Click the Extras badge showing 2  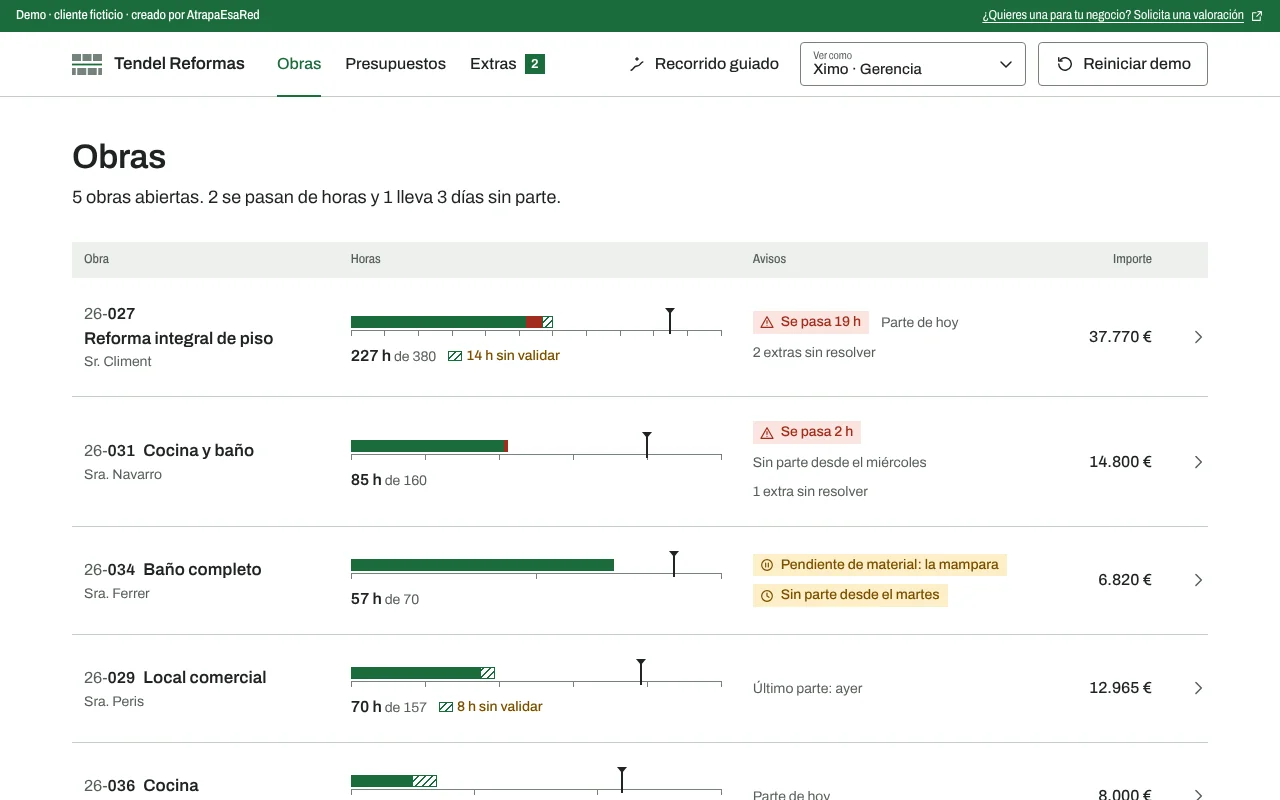pyautogui.click(x=535, y=64)
